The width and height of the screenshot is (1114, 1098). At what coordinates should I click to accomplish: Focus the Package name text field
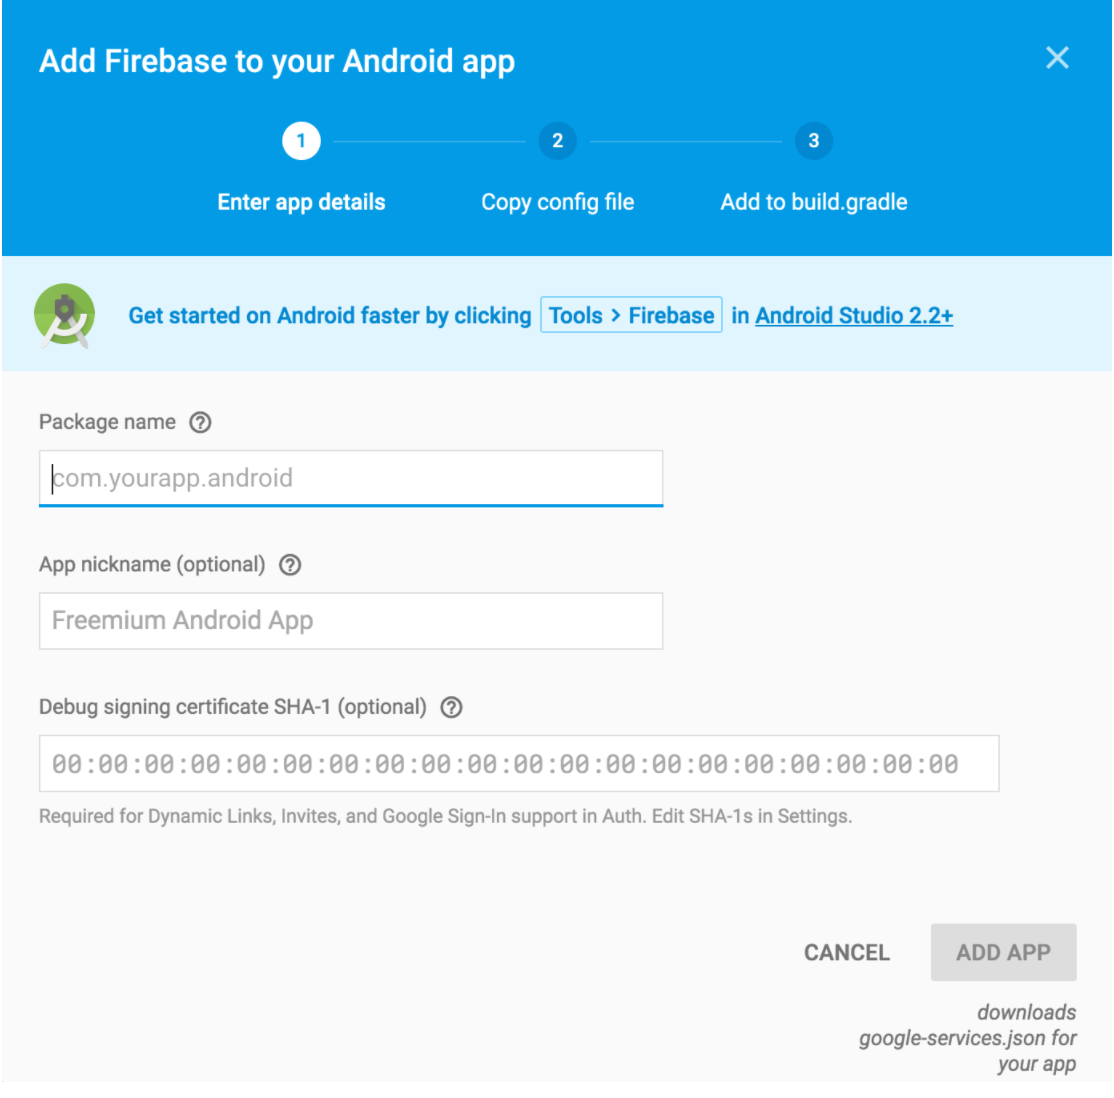tap(350, 478)
